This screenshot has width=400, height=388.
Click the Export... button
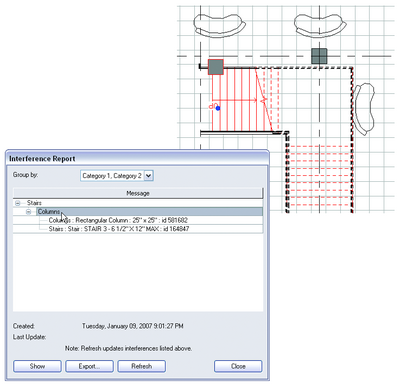click(x=89, y=366)
